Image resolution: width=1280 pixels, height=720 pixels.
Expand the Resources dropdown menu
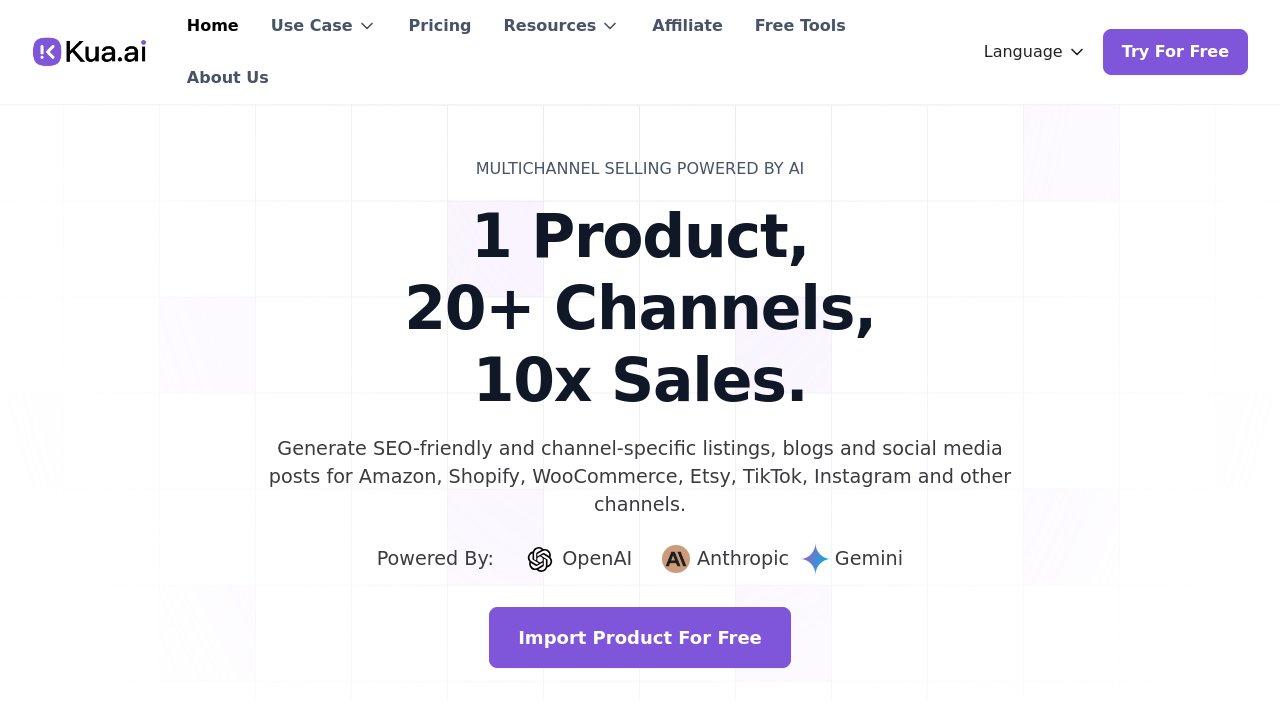[x=550, y=26]
